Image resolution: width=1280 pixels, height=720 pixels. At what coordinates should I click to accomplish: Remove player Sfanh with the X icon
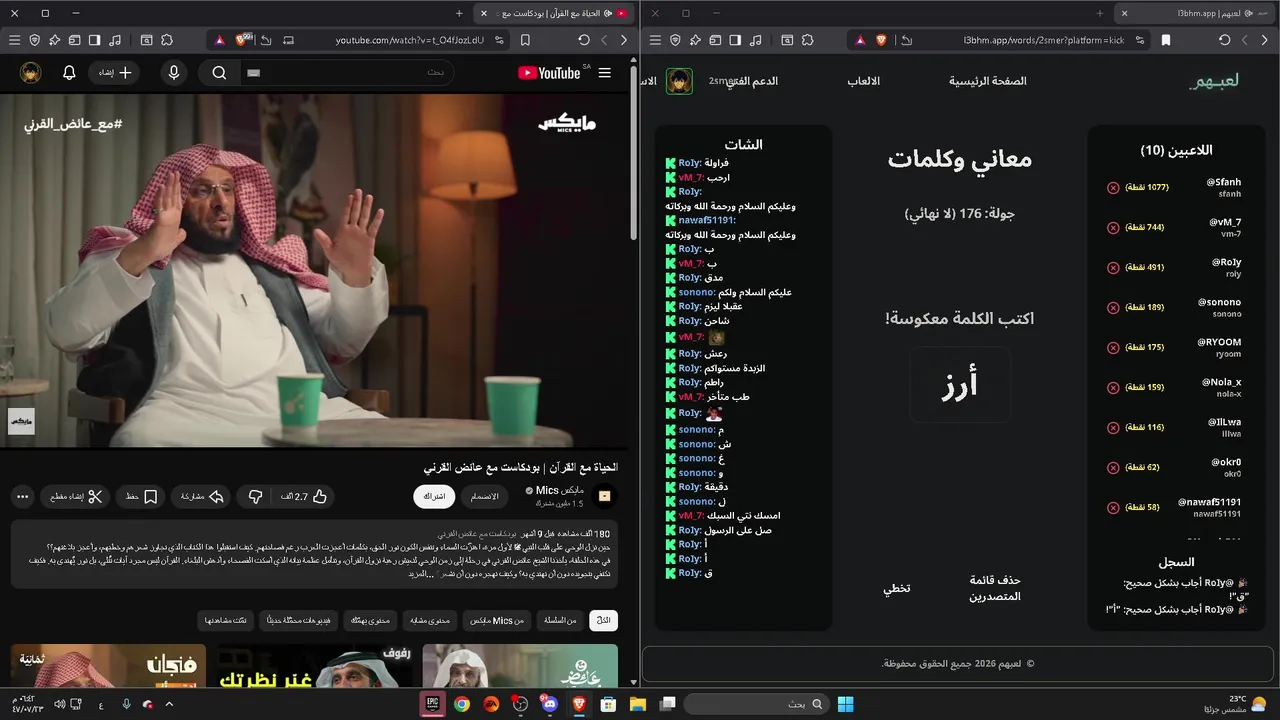[1113, 188]
